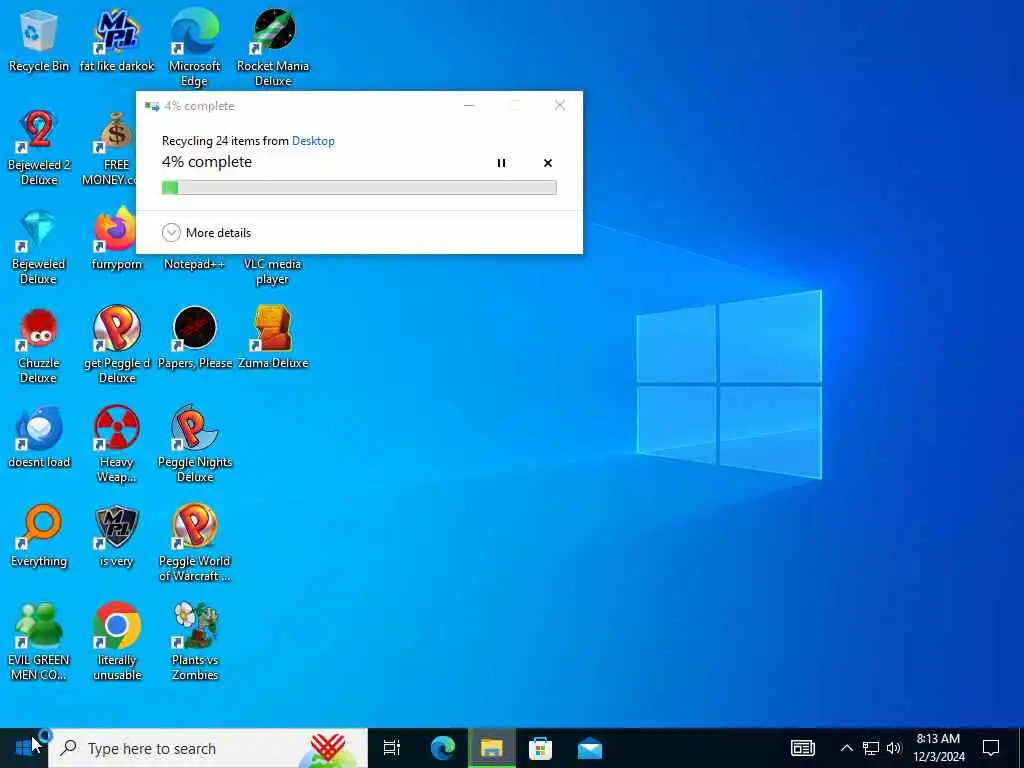Image resolution: width=1024 pixels, height=768 pixels.
Task: Open the Mail app from the taskbar
Action: click(590, 748)
